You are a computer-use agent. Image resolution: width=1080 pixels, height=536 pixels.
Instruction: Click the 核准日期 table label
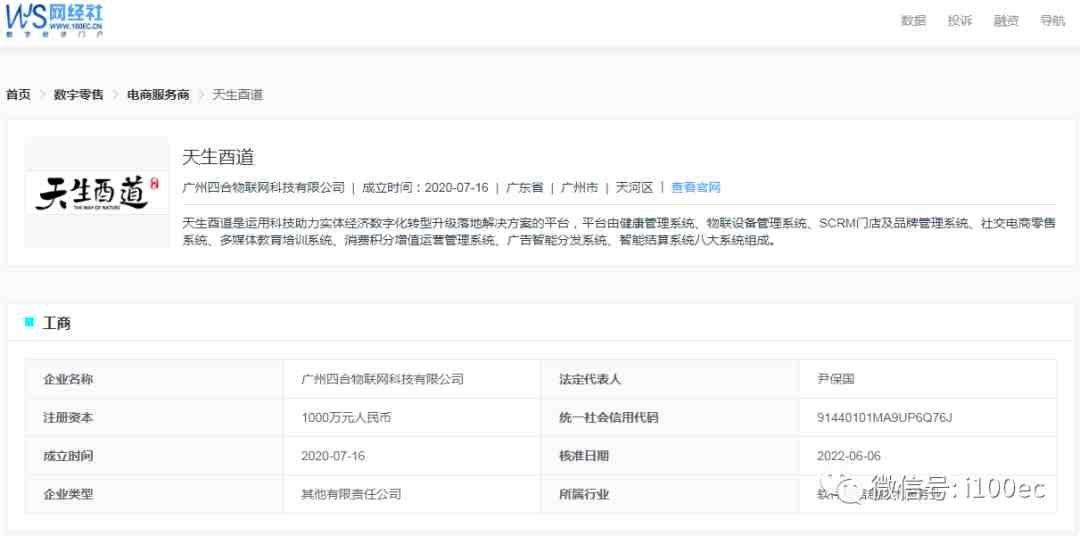coord(584,456)
